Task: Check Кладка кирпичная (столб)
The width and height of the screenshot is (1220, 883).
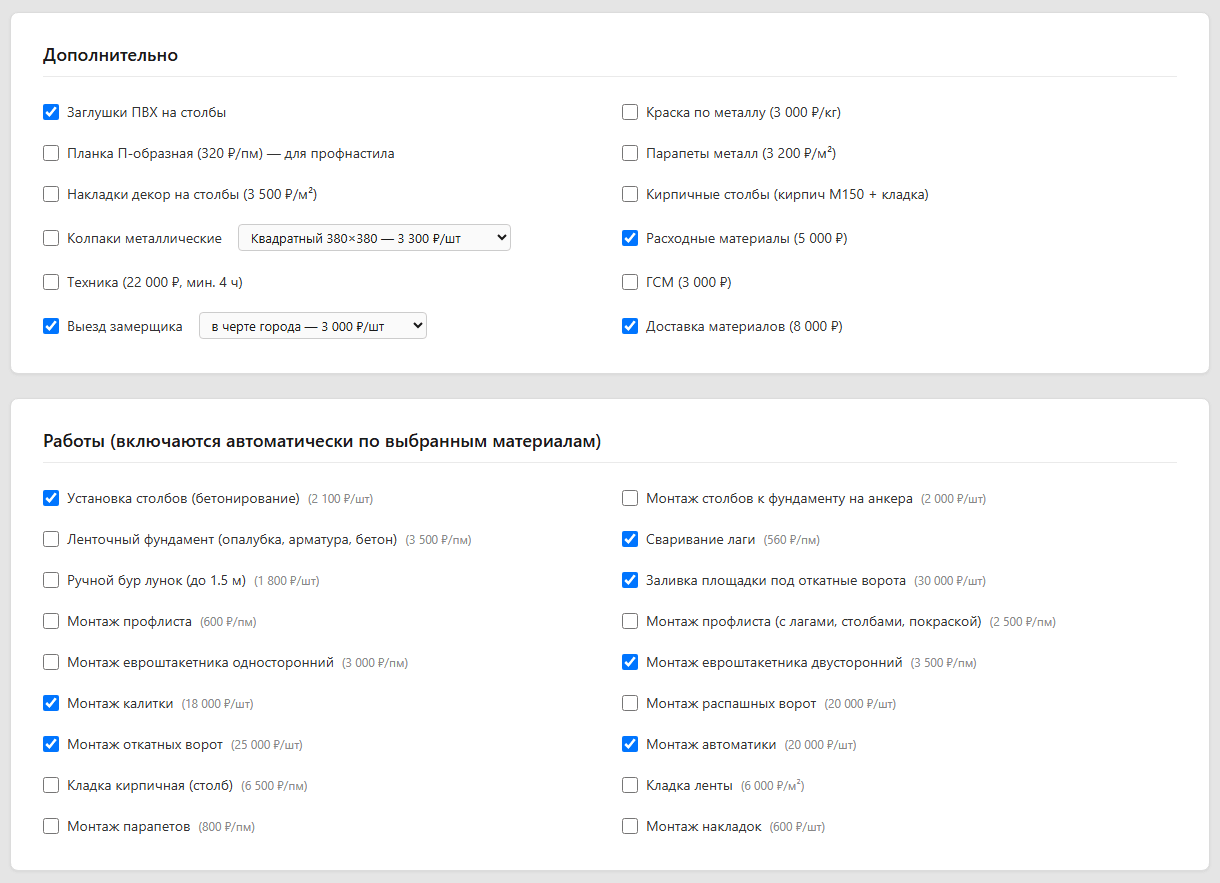Action: [51, 785]
